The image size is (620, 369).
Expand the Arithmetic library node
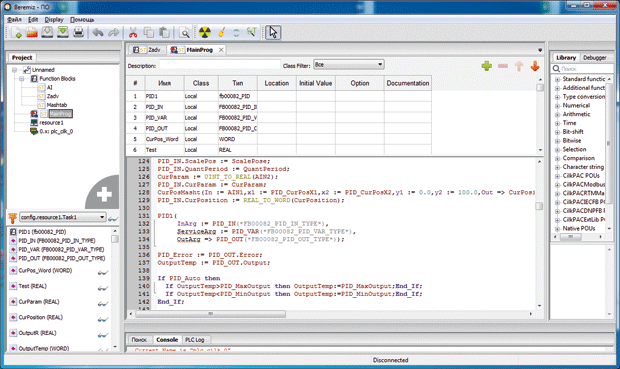click(x=557, y=114)
